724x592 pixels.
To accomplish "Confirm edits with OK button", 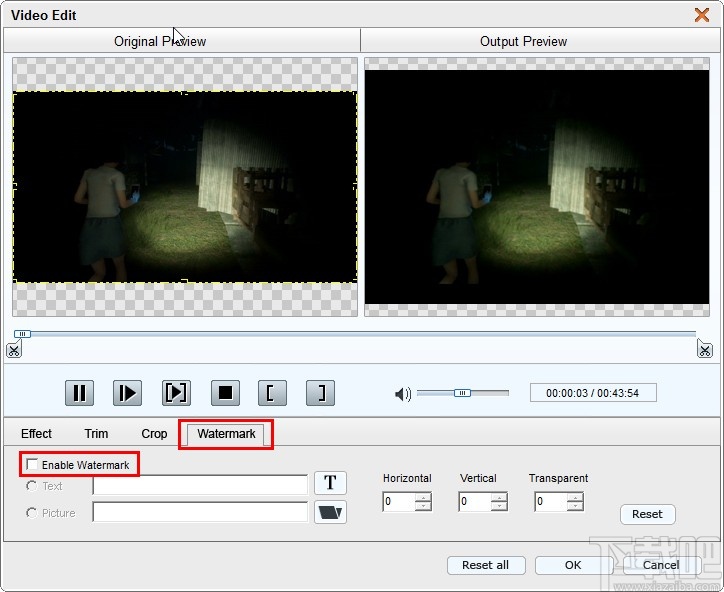I will pos(573,565).
